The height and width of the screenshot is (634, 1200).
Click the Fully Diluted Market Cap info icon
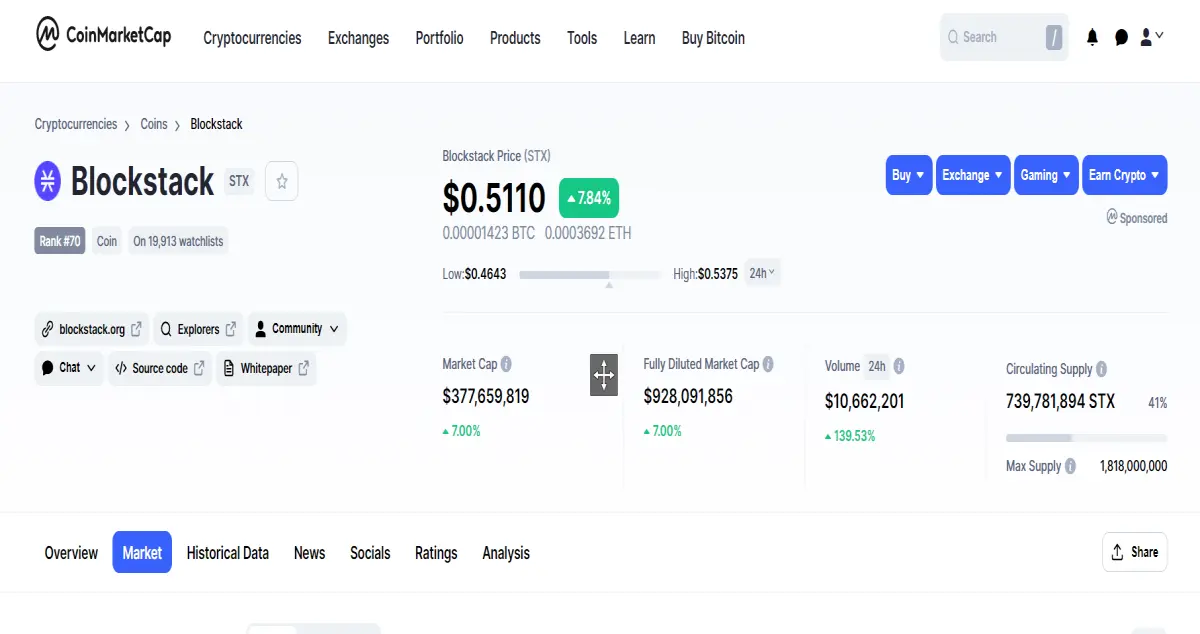point(768,364)
